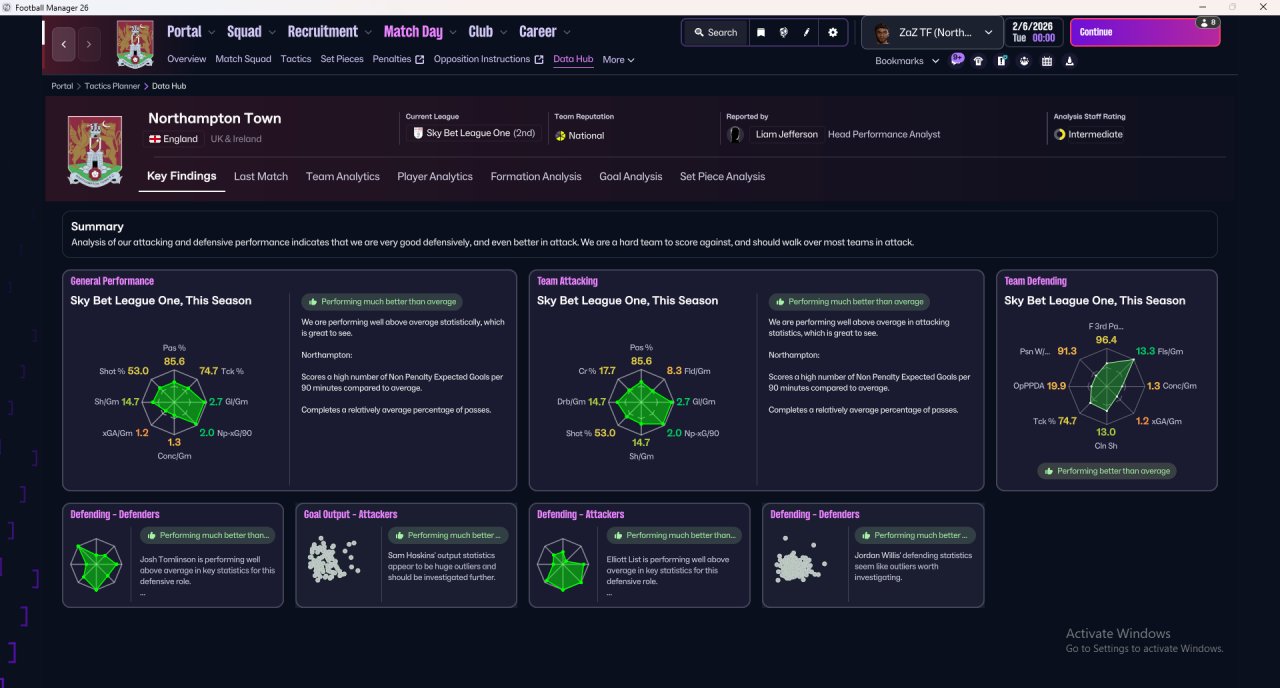Screen dimensions: 1280x688
Task: Open the Jordan Willis Defending - Defenders card
Action: [x=873, y=555]
